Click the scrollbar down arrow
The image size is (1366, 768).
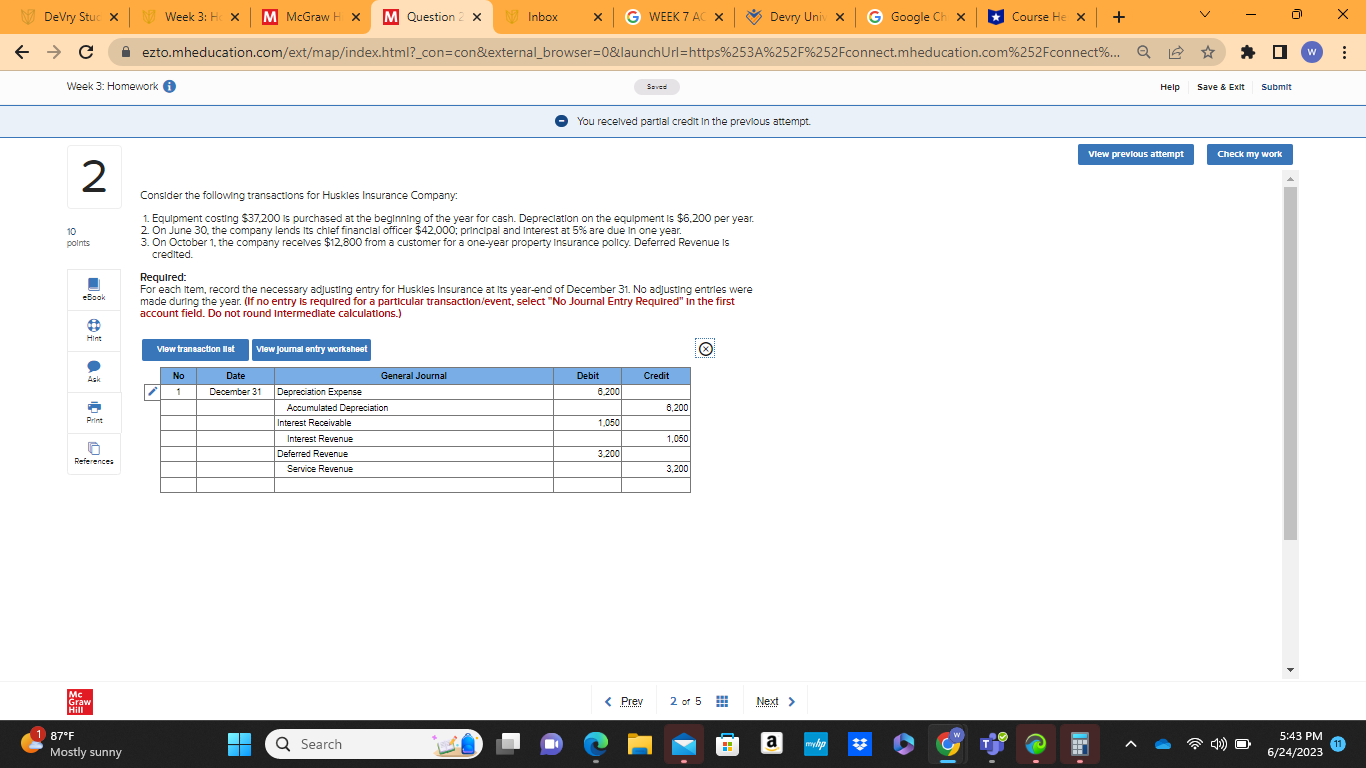pyautogui.click(x=1290, y=670)
